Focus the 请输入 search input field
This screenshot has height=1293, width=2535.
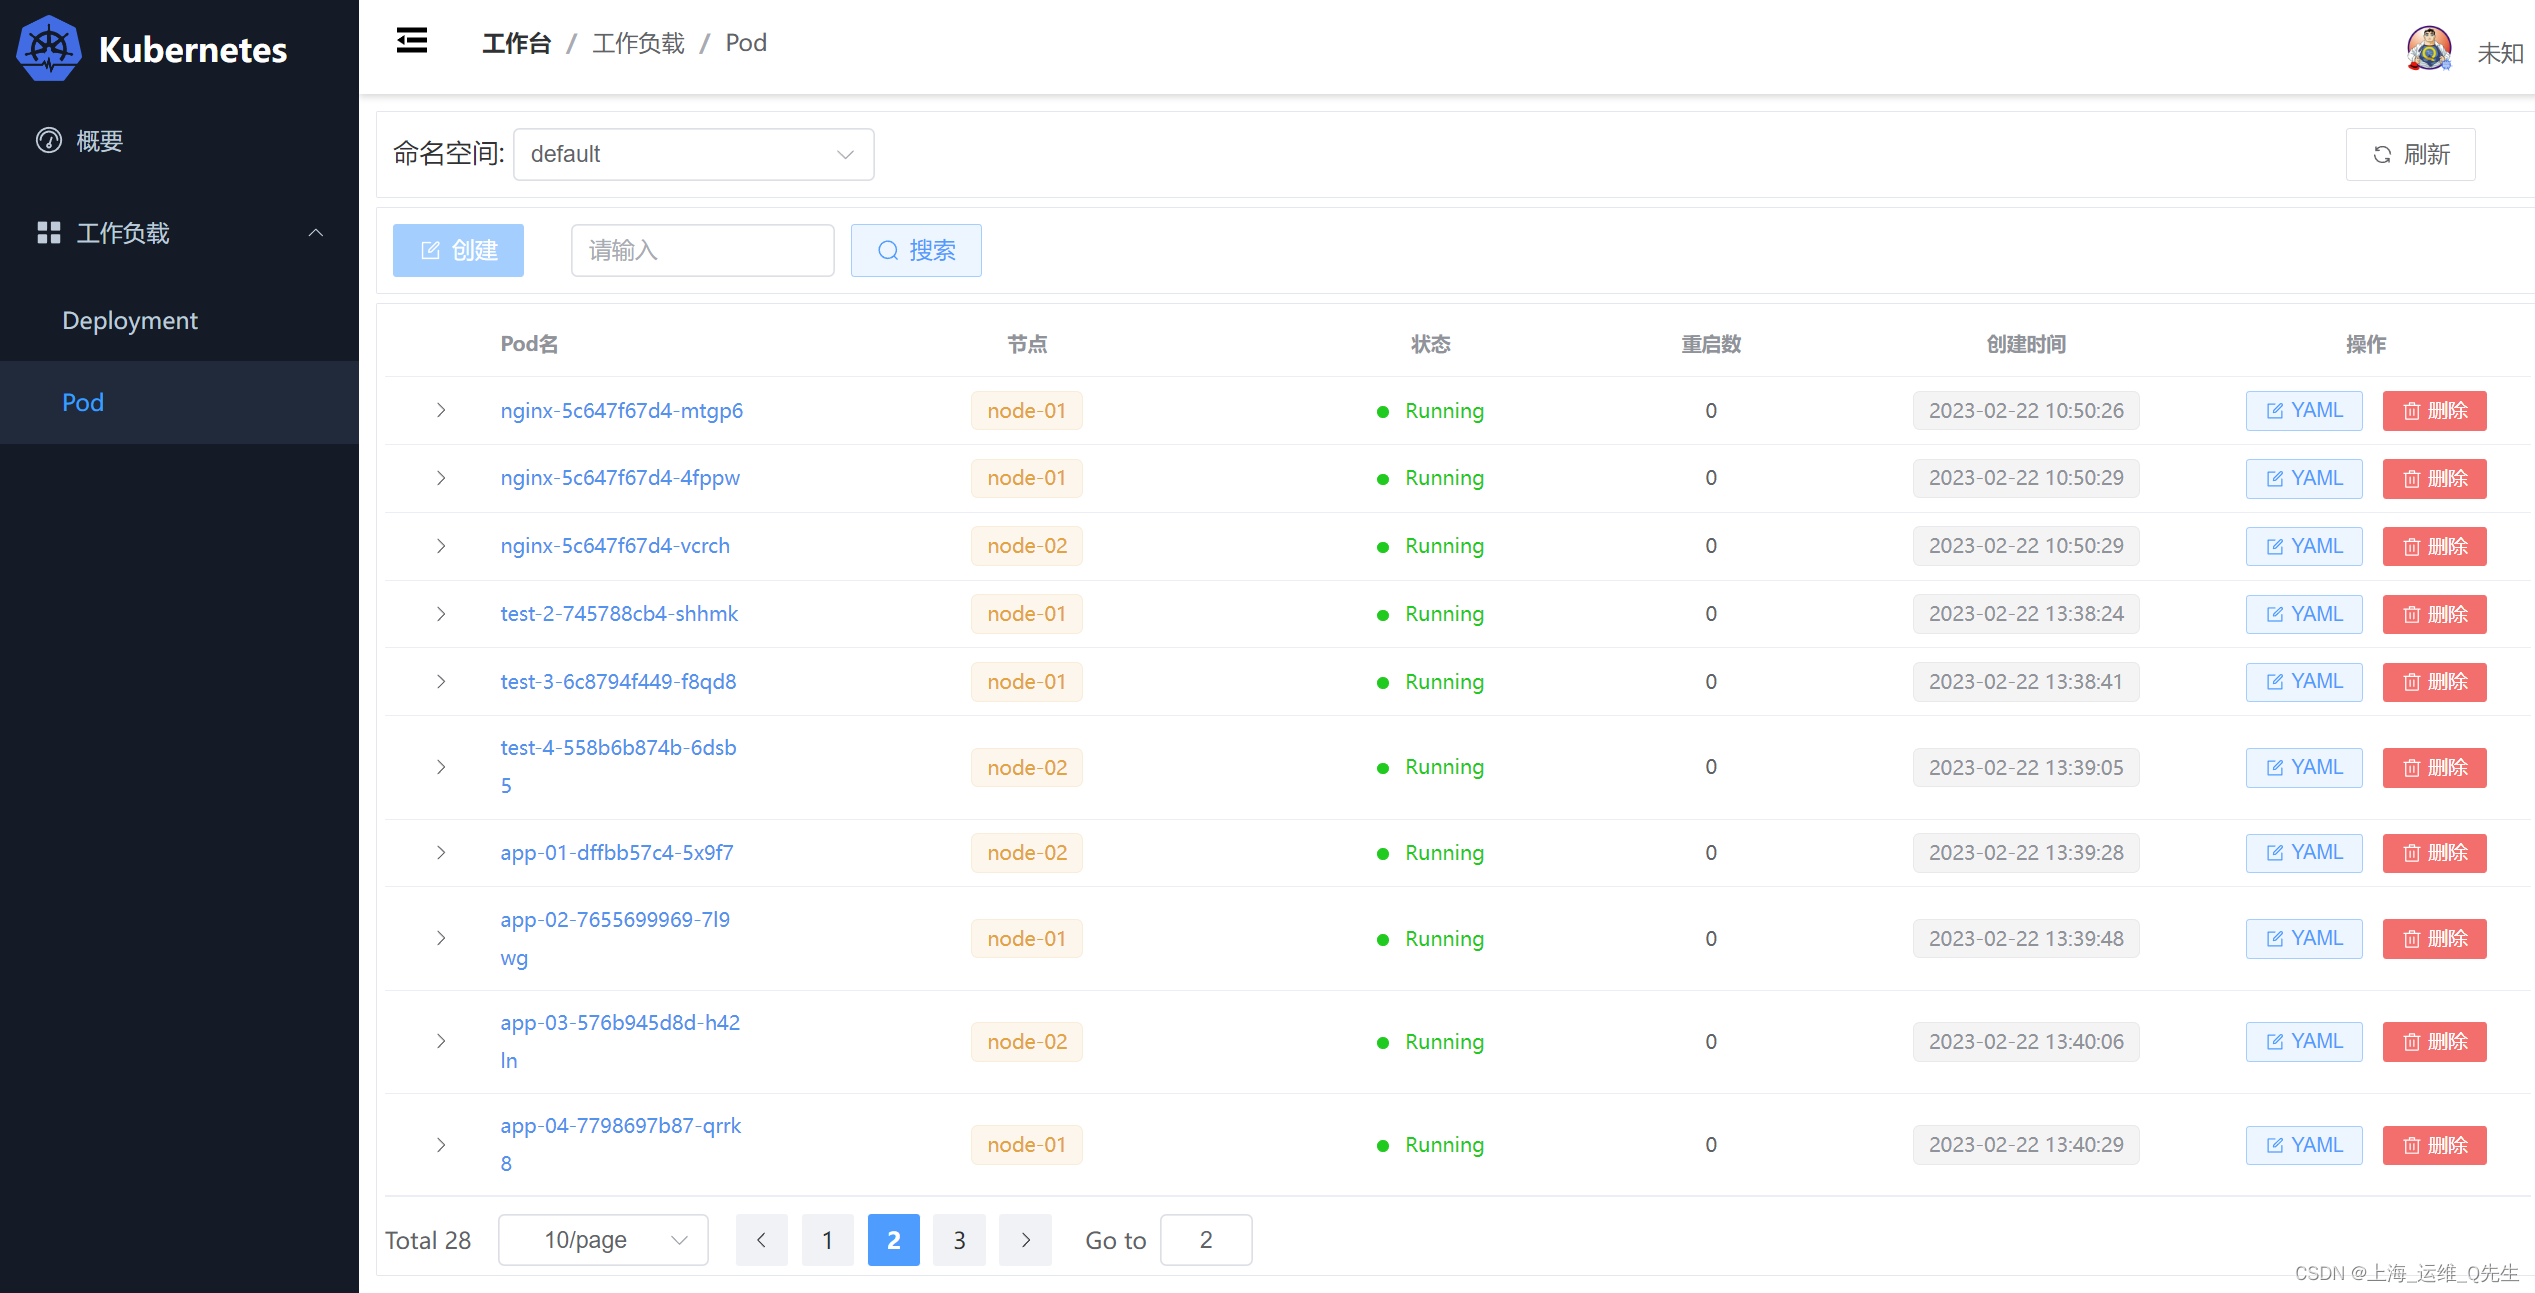pos(702,250)
